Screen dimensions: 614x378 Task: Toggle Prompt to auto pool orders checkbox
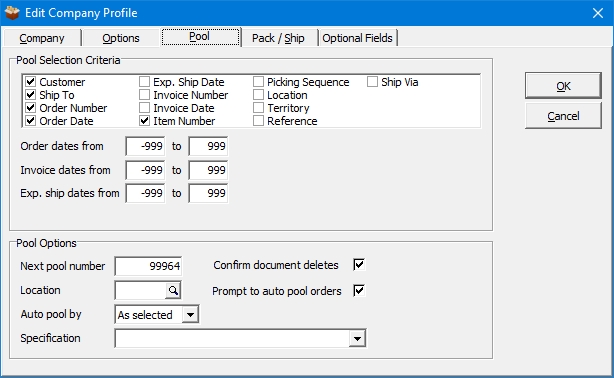pos(359,291)
